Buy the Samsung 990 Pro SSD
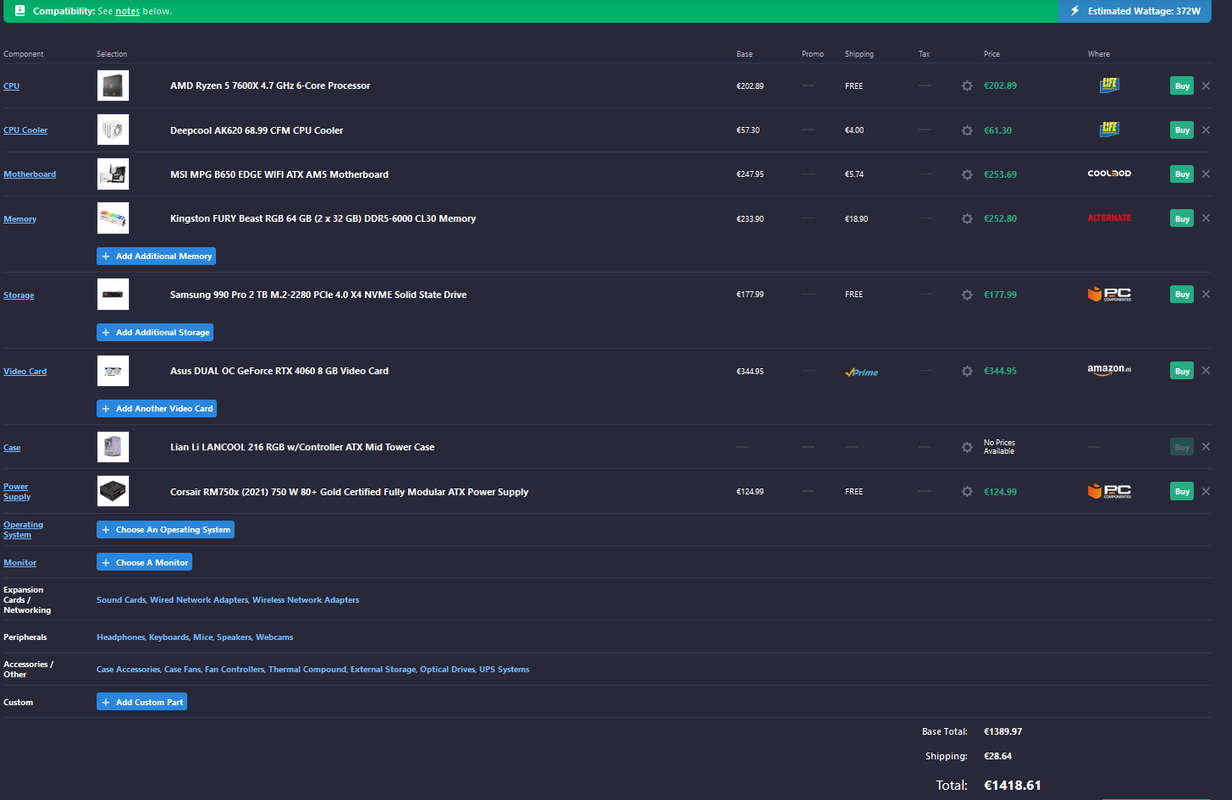This screenshot has height=800, width=1232. pyautogui.click(x=1182, y=295)
